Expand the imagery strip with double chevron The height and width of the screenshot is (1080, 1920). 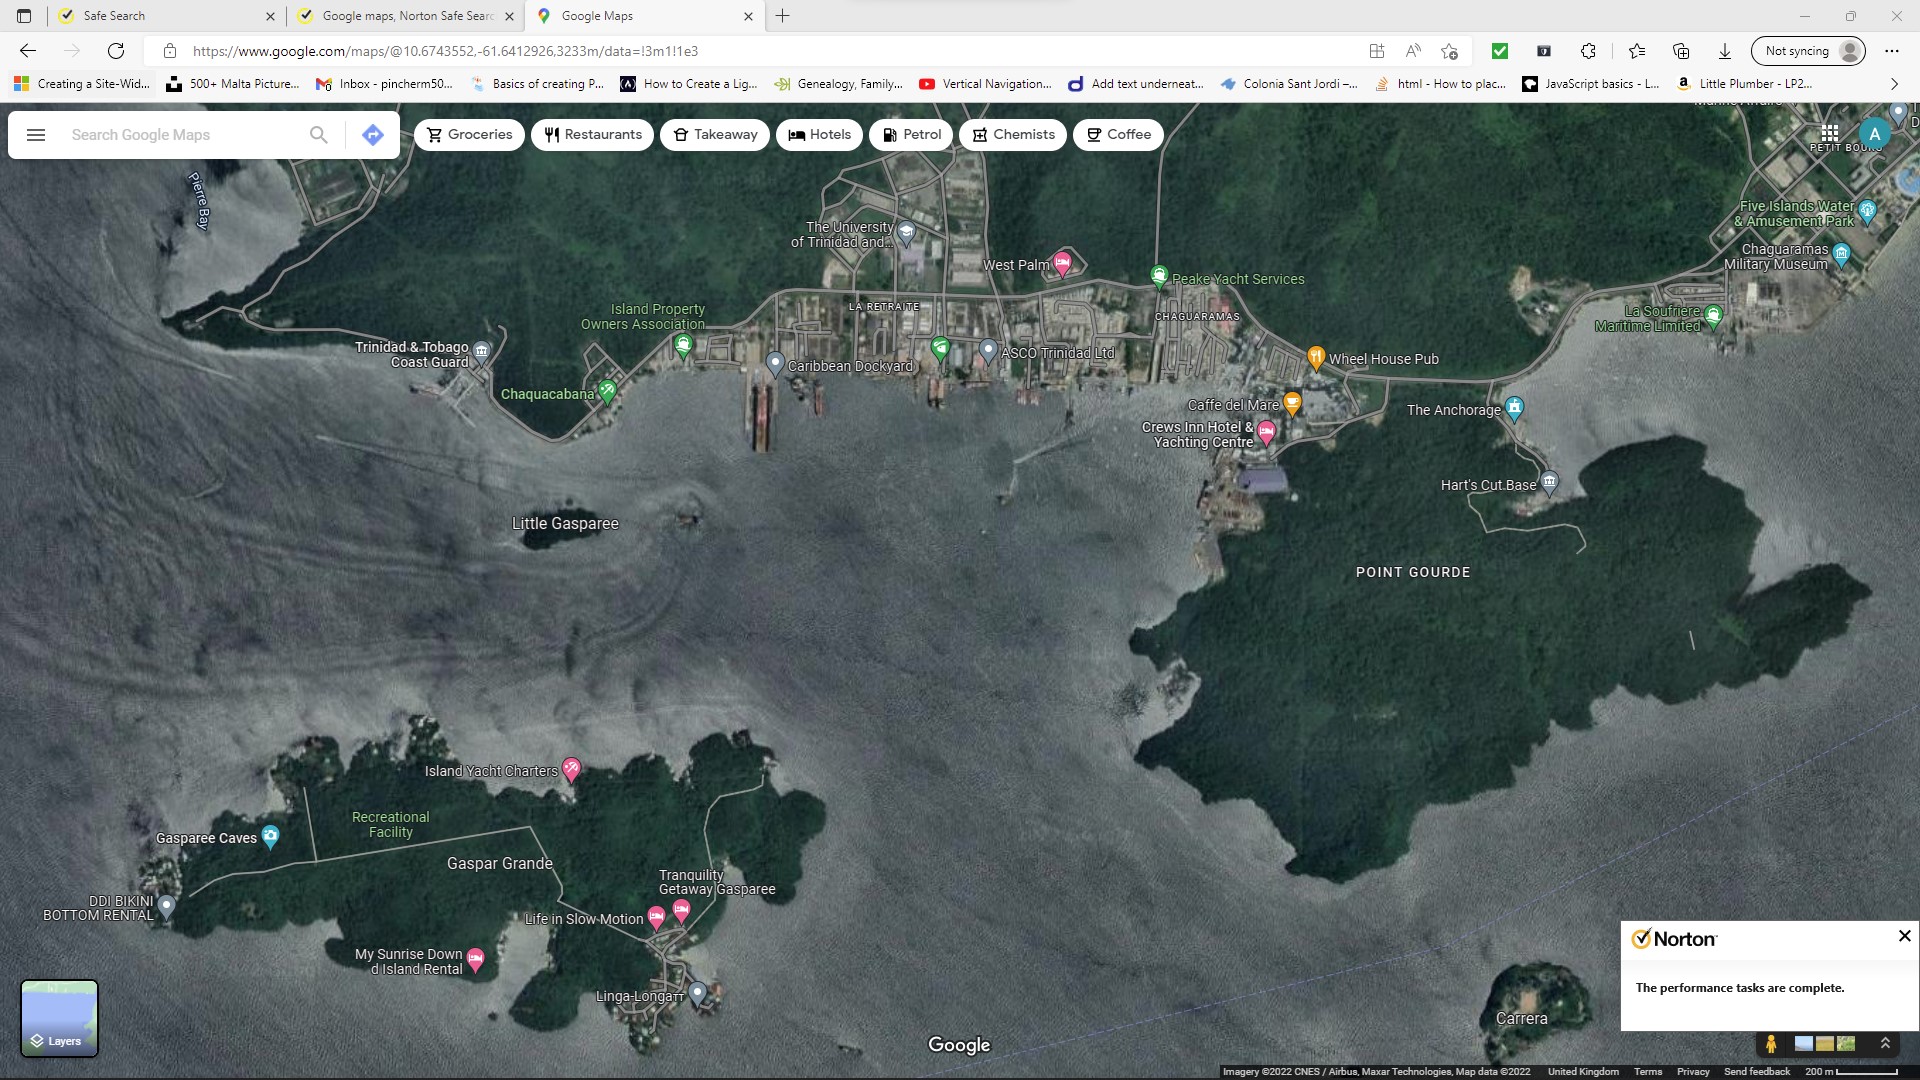1885,1043
